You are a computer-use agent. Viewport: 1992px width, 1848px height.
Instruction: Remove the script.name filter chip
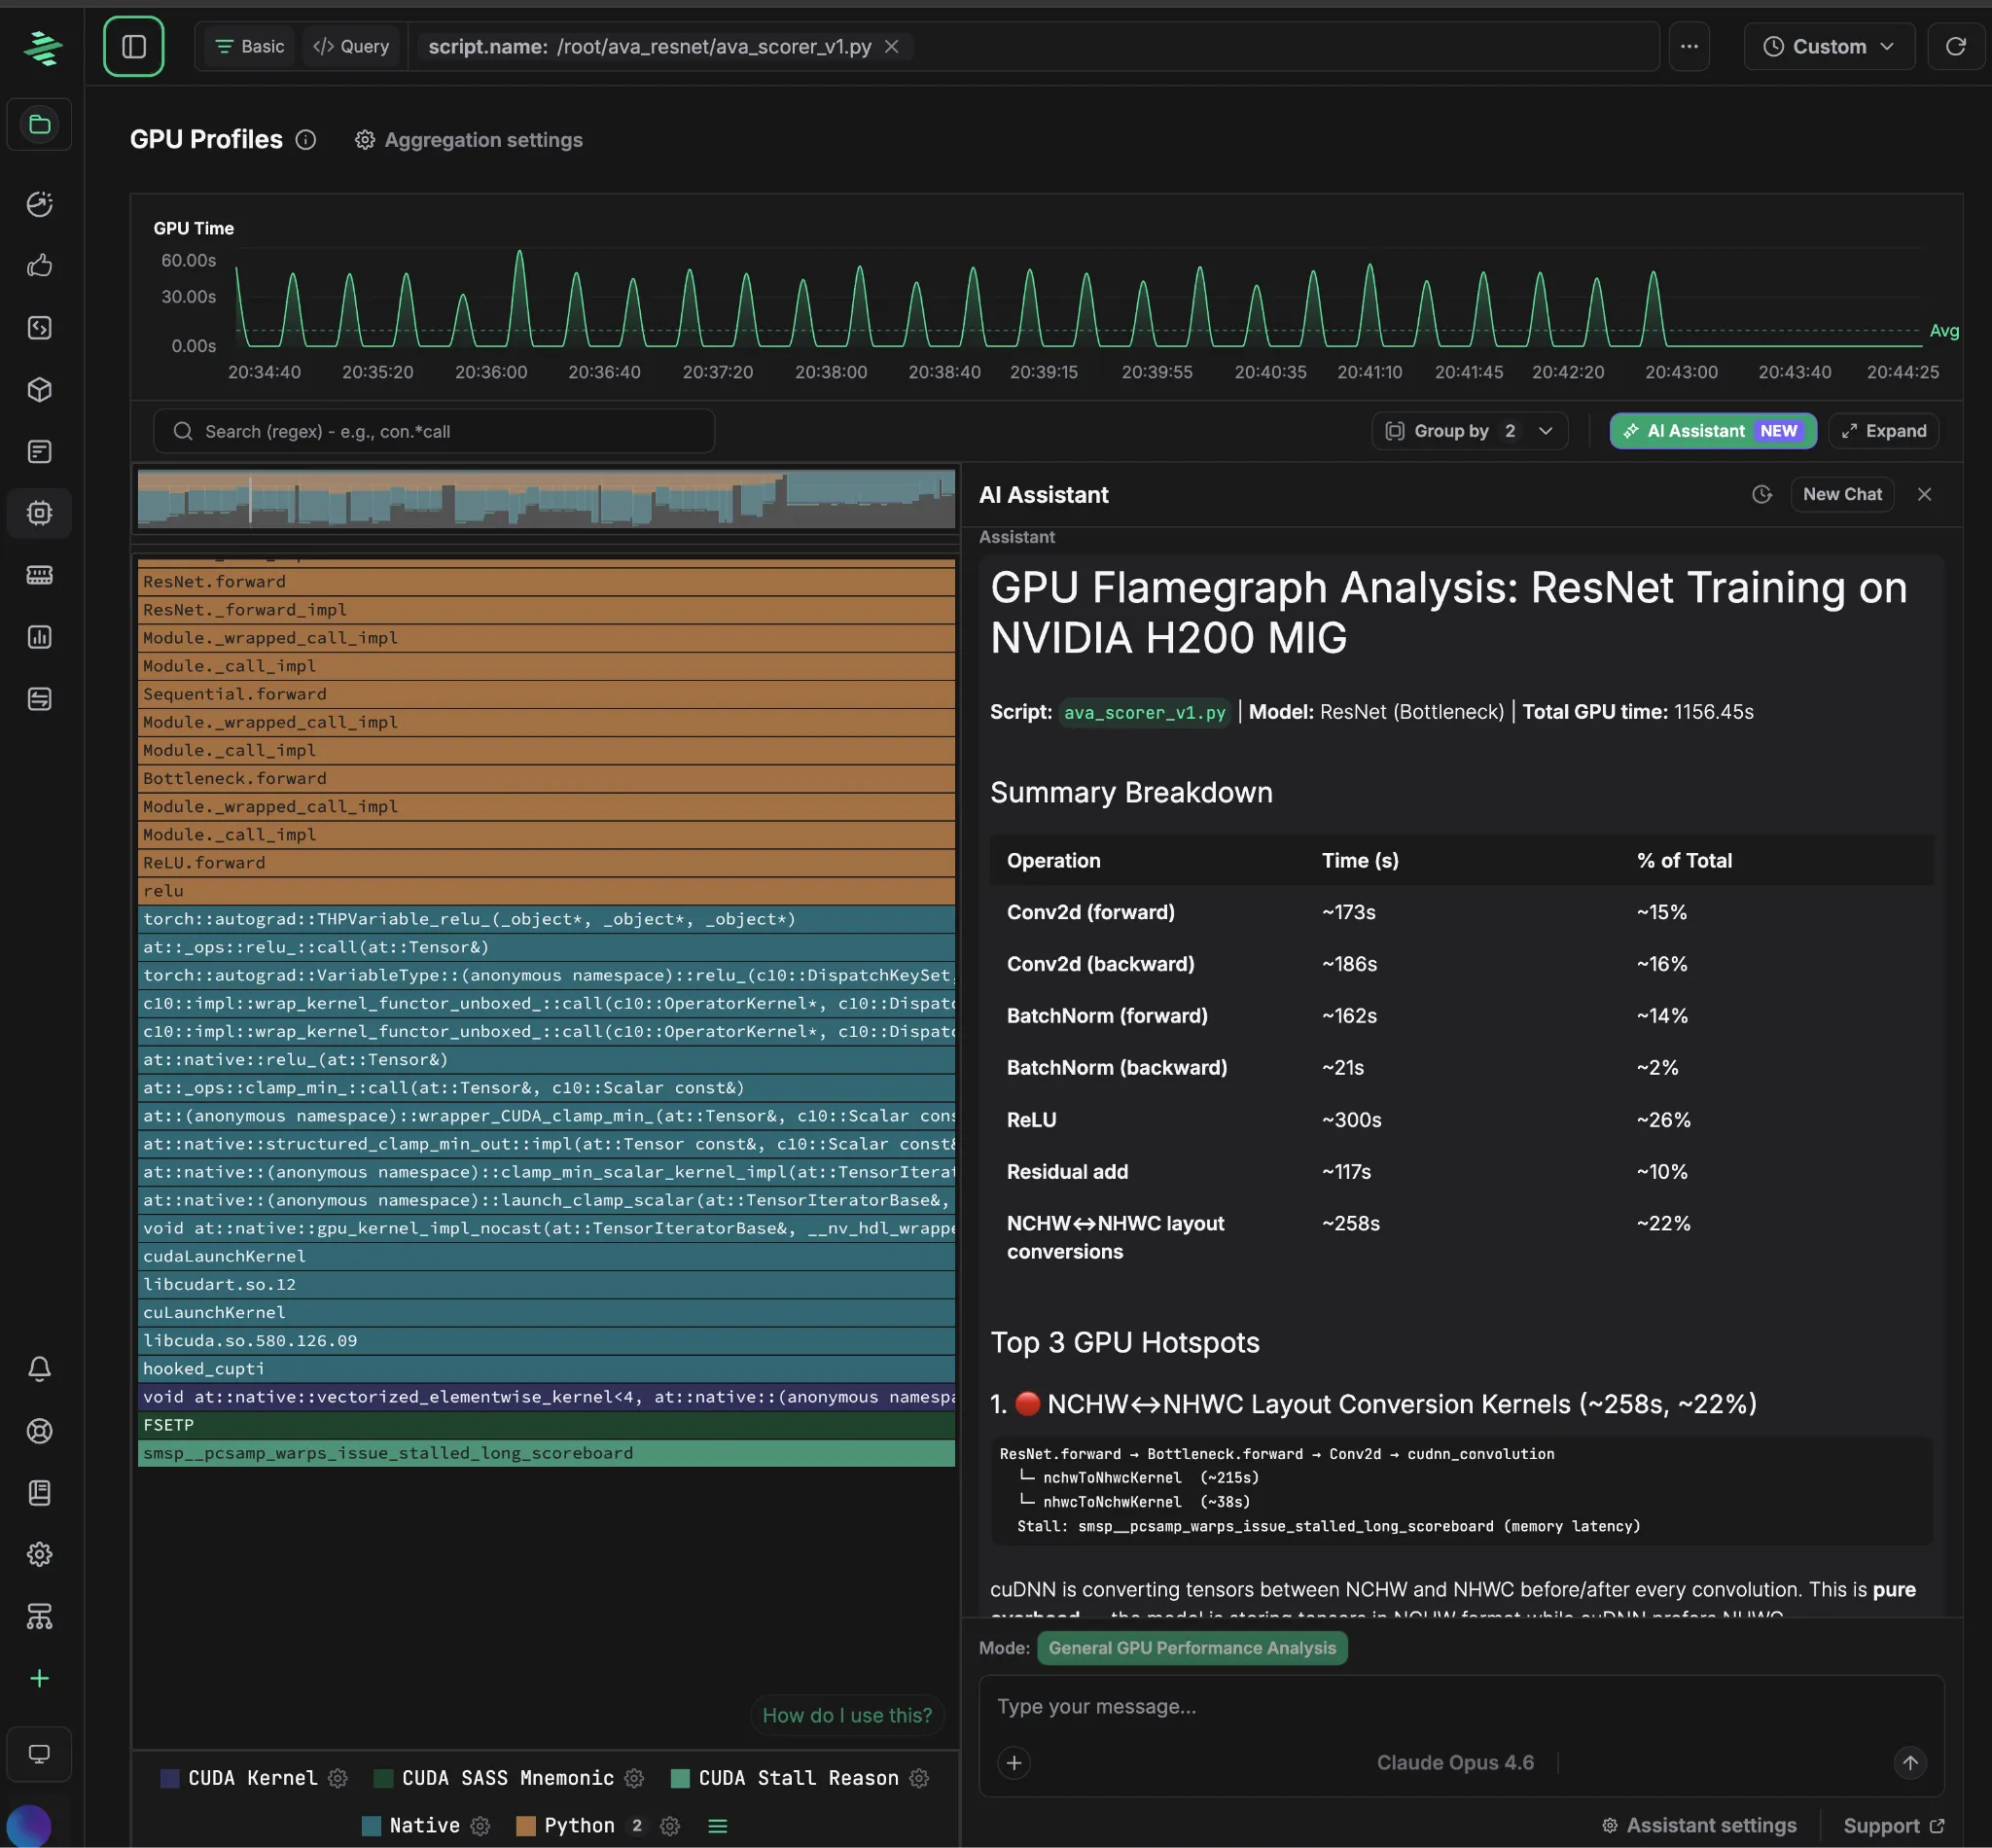click(892, 46)
